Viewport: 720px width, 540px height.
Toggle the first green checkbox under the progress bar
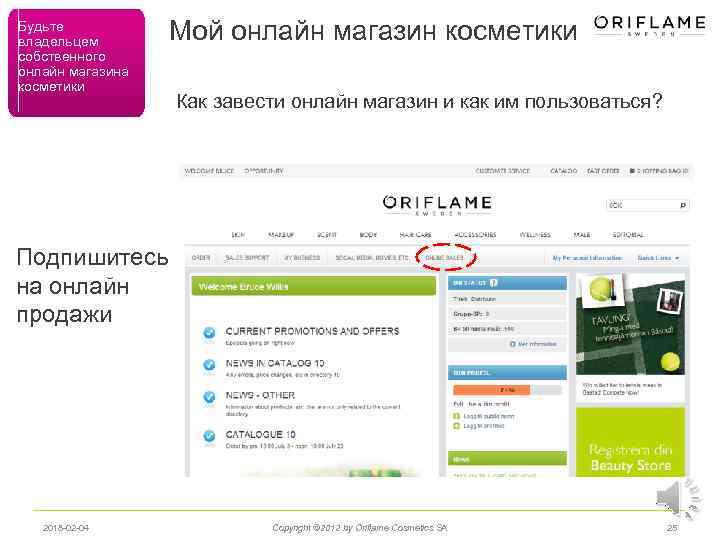click(456, 416)
